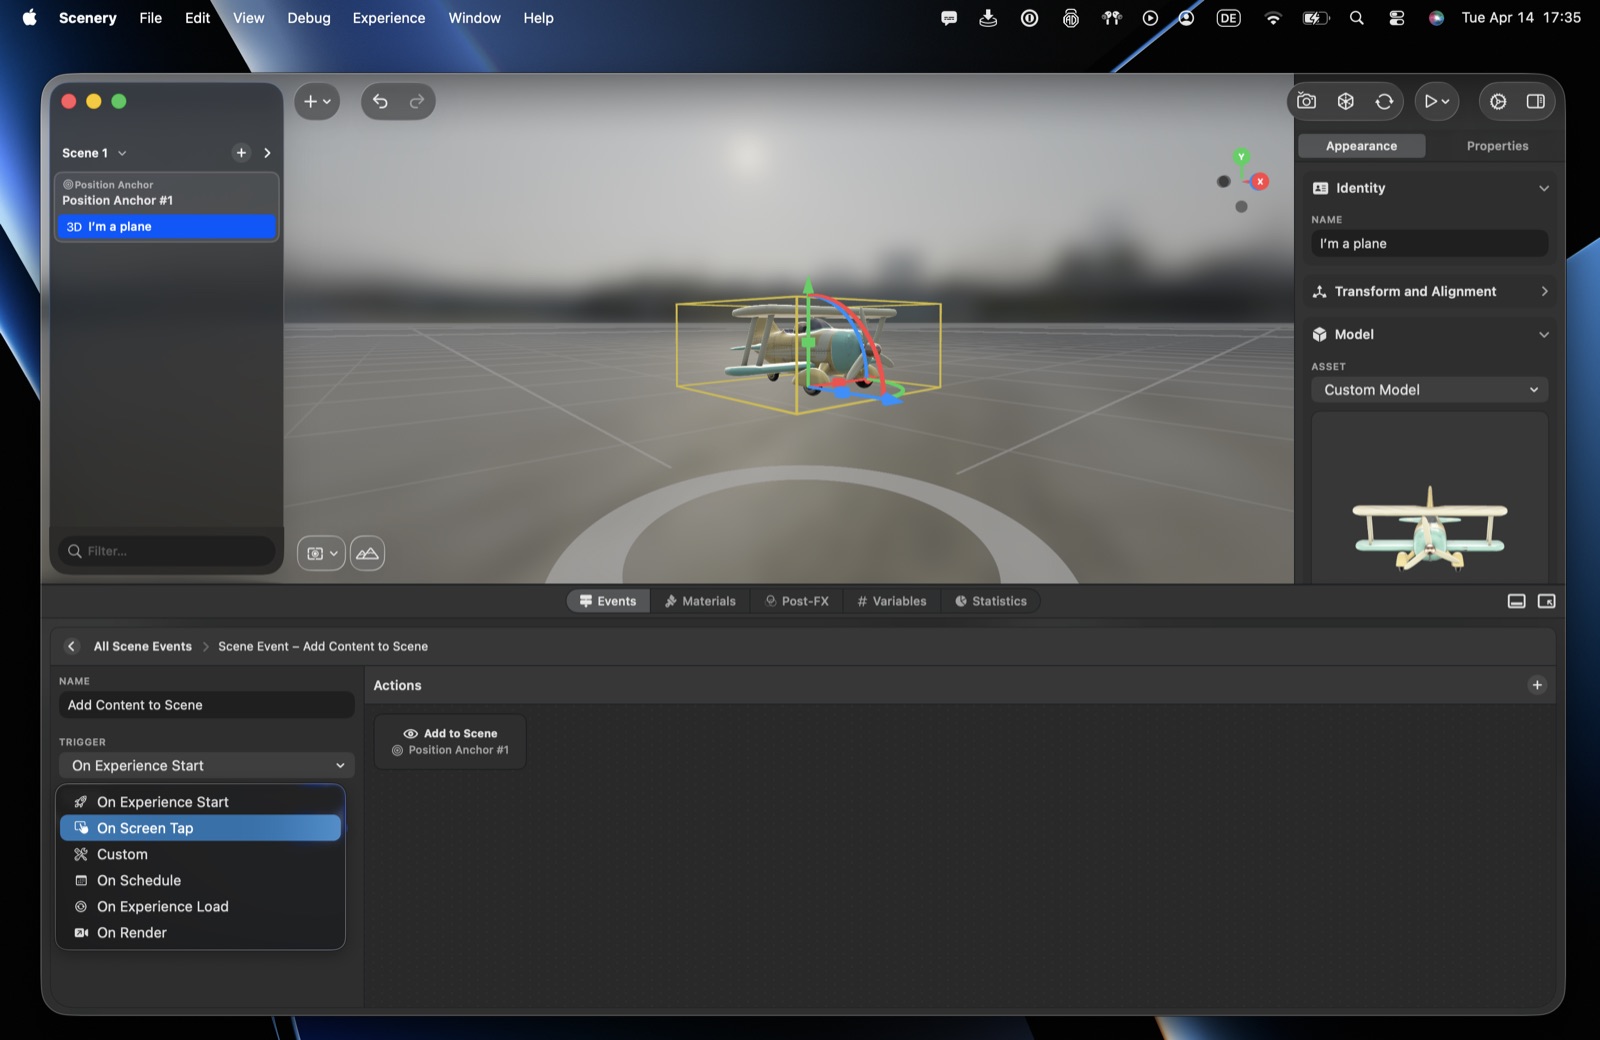Viewport: 1600px width, 1040px height.
Task: Choose On Render trigger option
Action: coord(200,932)
